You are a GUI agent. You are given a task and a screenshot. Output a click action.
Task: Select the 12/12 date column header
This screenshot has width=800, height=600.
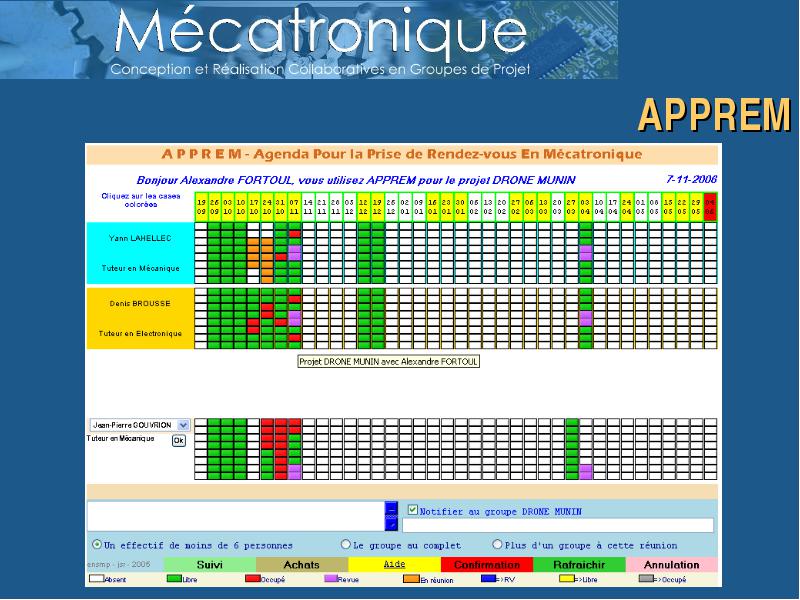click(363, 207)
